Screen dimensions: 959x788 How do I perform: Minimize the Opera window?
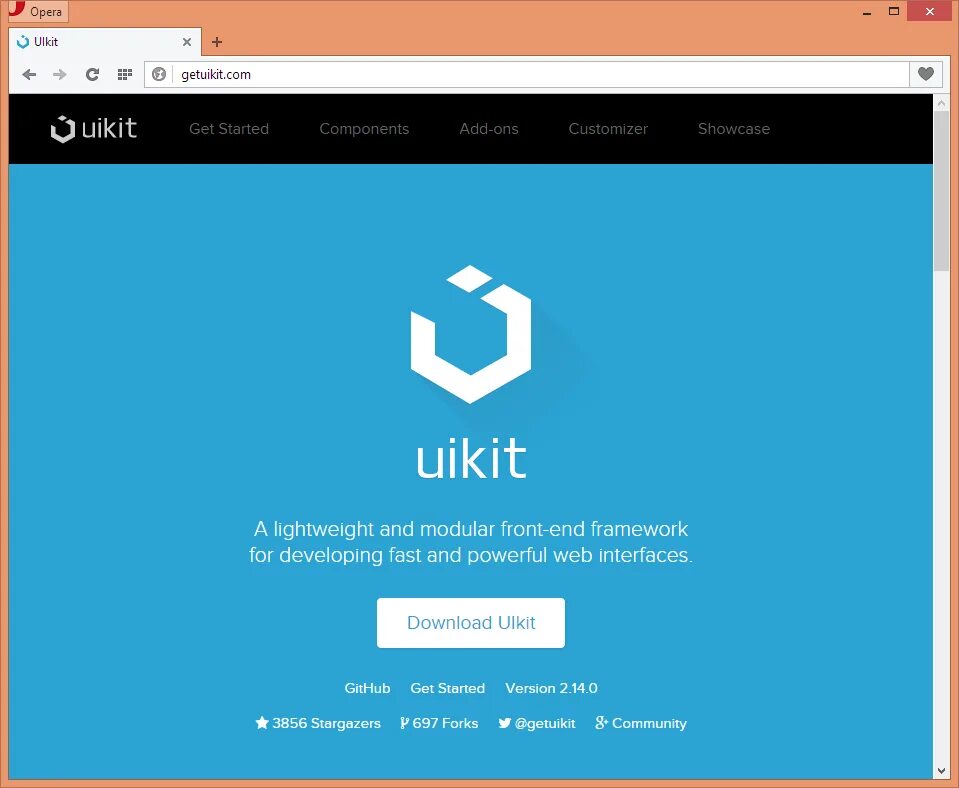point(867,12)
